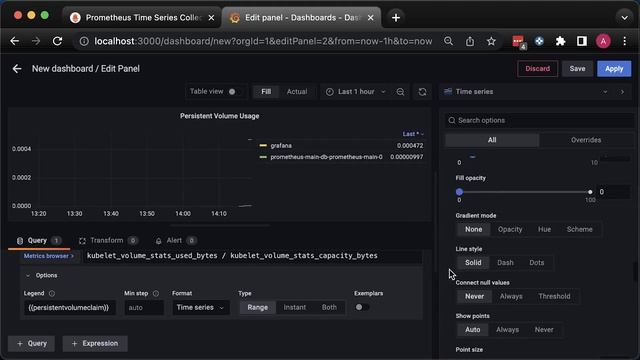Toggle the browser side panel icon

pos(582,41)
